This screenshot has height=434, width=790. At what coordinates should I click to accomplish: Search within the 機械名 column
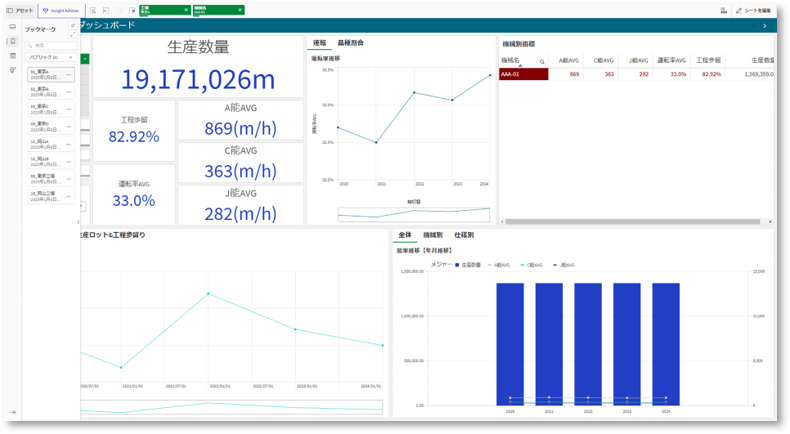(x=542, y=61)
